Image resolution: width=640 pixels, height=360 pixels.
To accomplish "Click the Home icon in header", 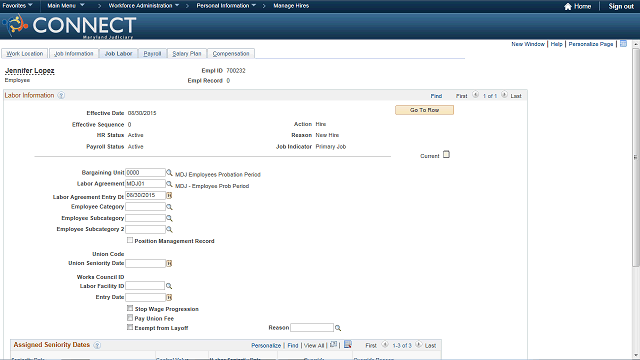I will point(568,6).
